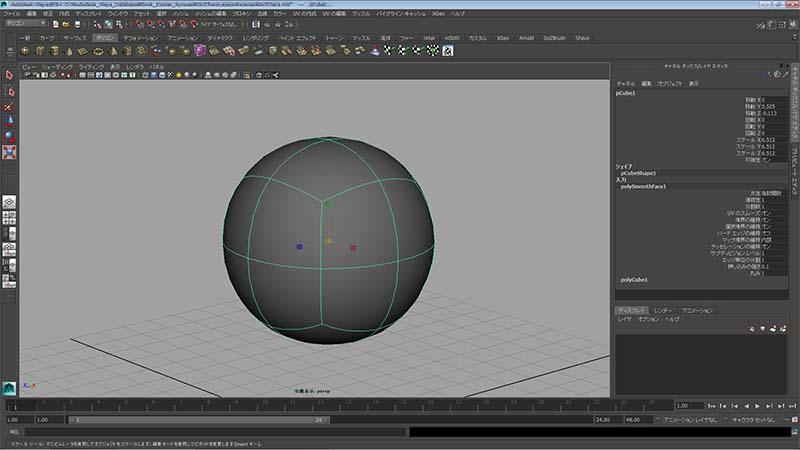Click the go to end button
This screenshot has height=450, width=800.
(792, 406)
